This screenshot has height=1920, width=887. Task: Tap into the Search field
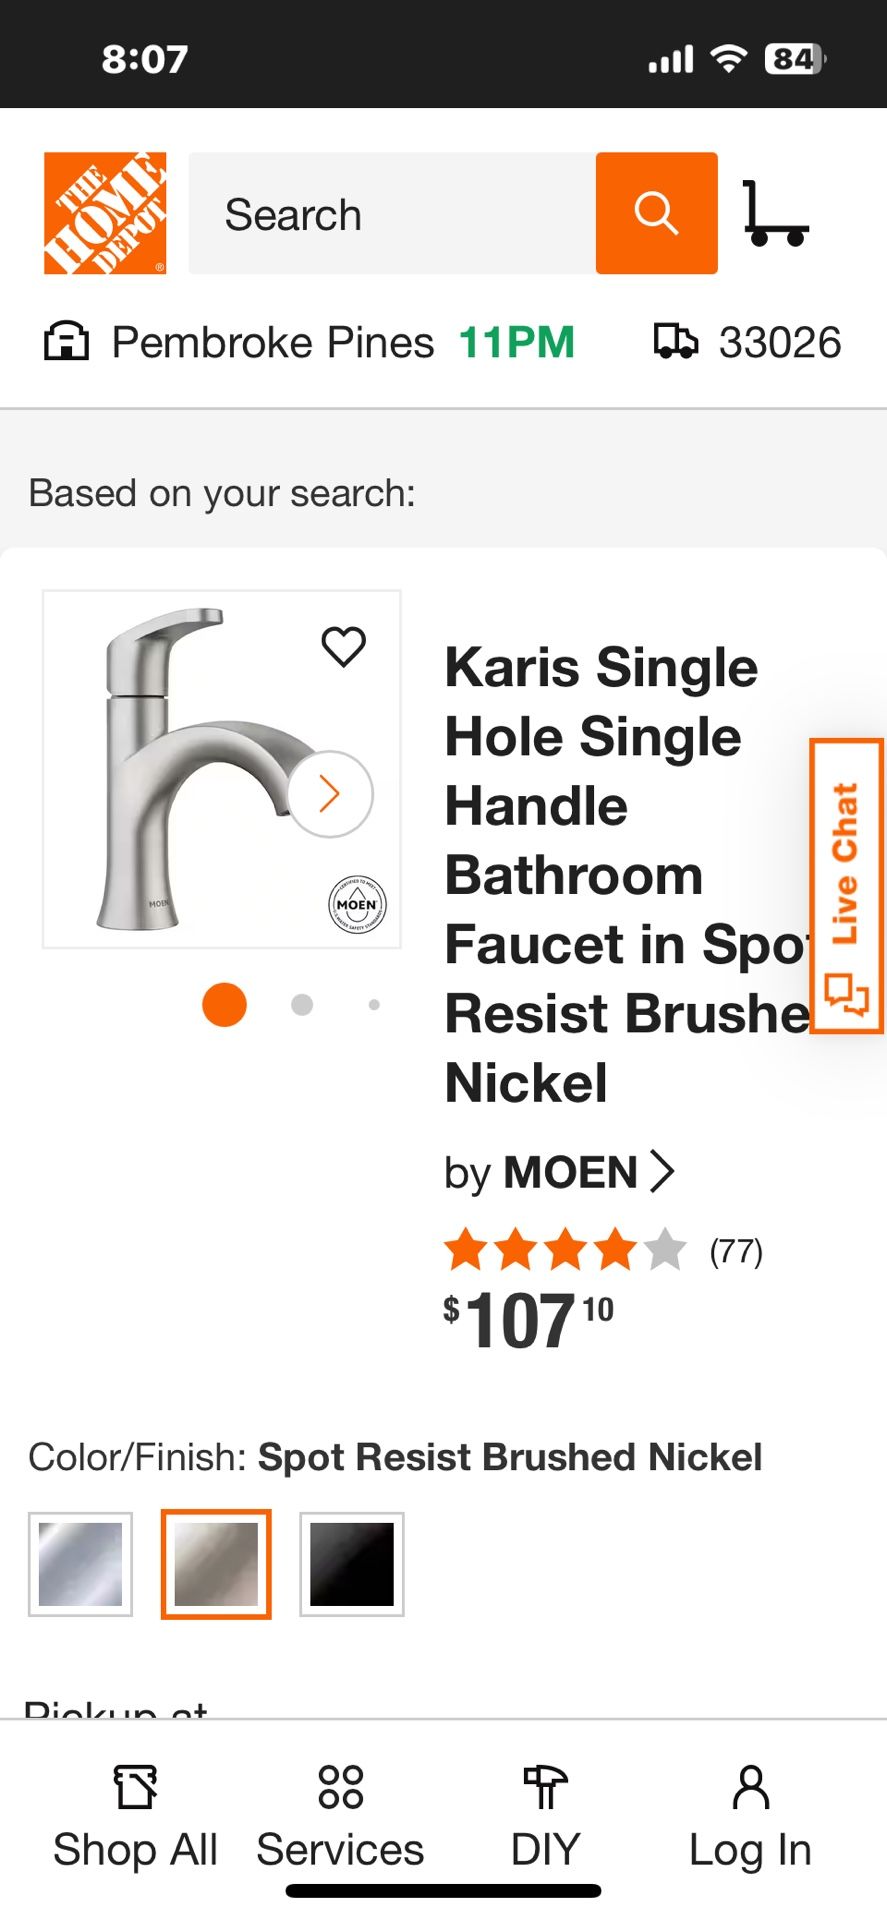click(x=392, y=213)
